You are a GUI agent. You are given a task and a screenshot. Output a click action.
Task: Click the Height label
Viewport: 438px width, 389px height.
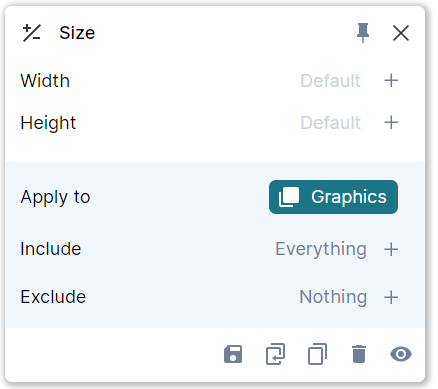pos(48,123)
